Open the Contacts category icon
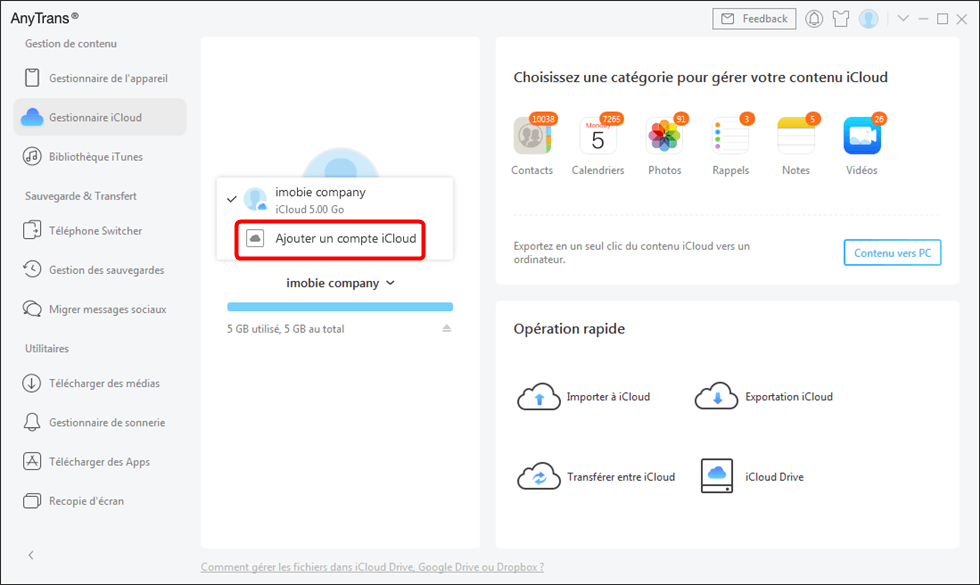The height and width of the screenshot is (585, 980). click(x=532, y=136)
